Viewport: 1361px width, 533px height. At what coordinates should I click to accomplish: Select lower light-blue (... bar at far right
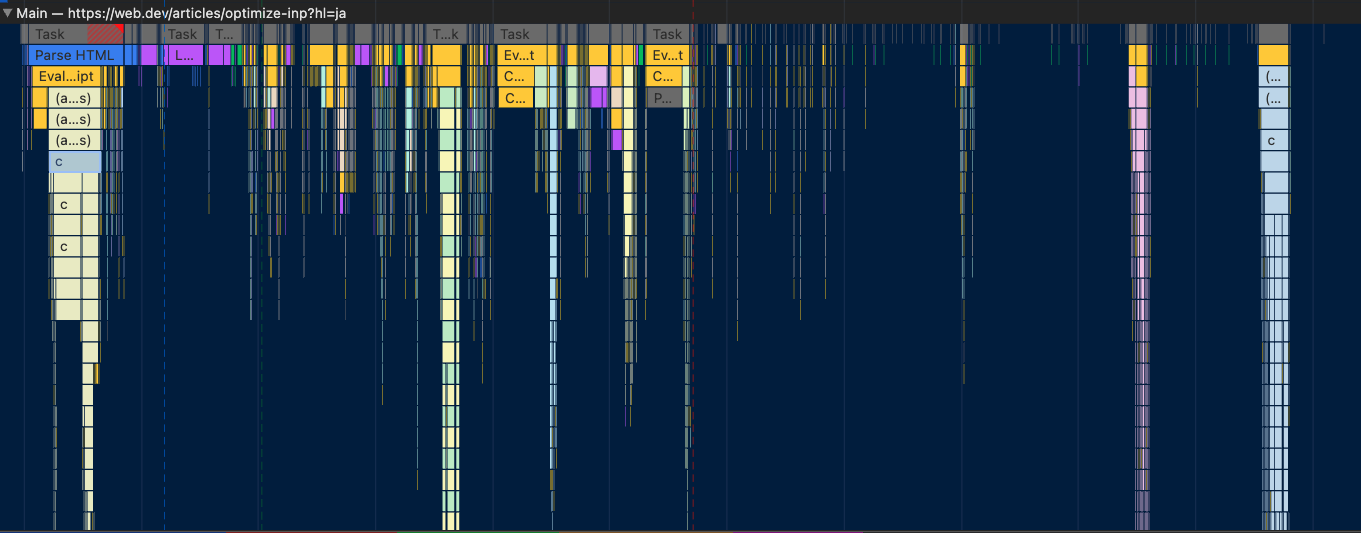click(x=1274, y=98)
